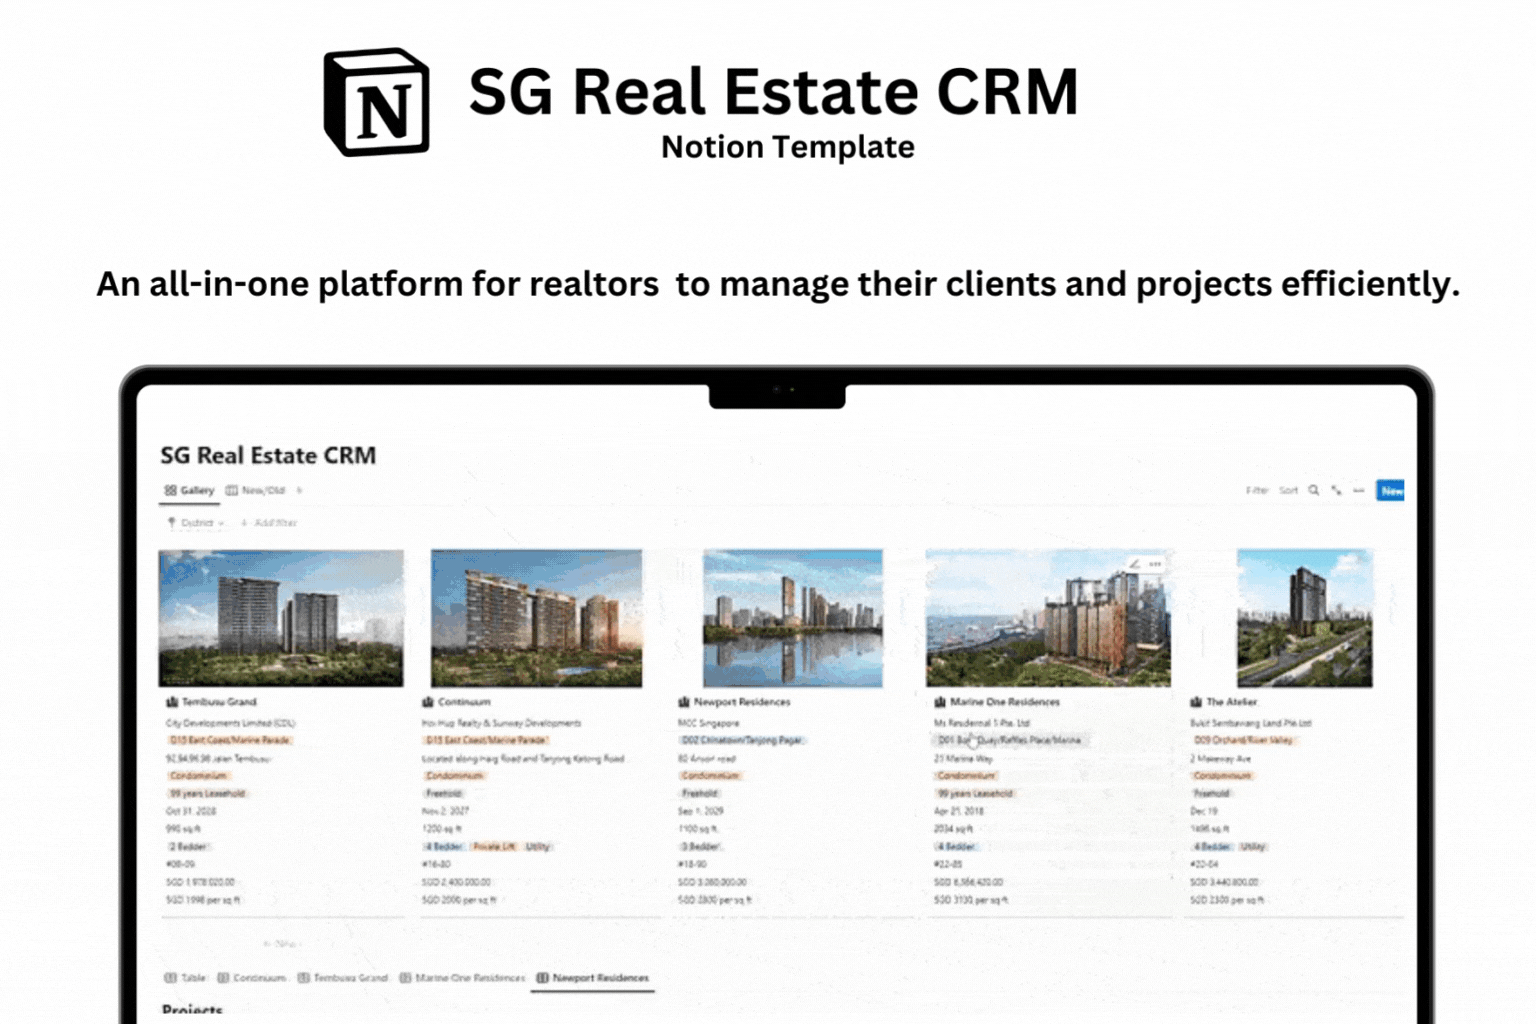Click The Atelier card title
Viewport: 1536px width, 1024px height.
click(x=1231, y=702)
